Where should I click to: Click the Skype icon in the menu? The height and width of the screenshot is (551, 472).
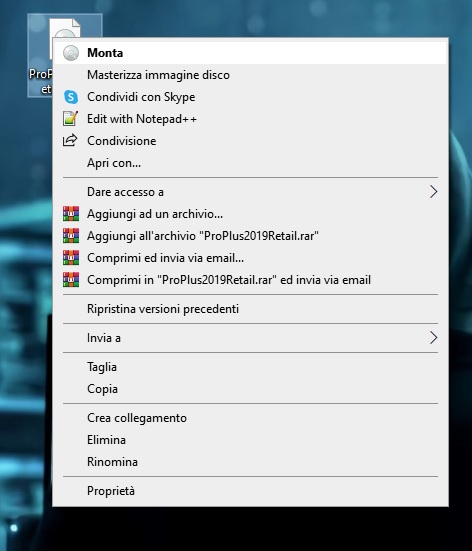71,97
